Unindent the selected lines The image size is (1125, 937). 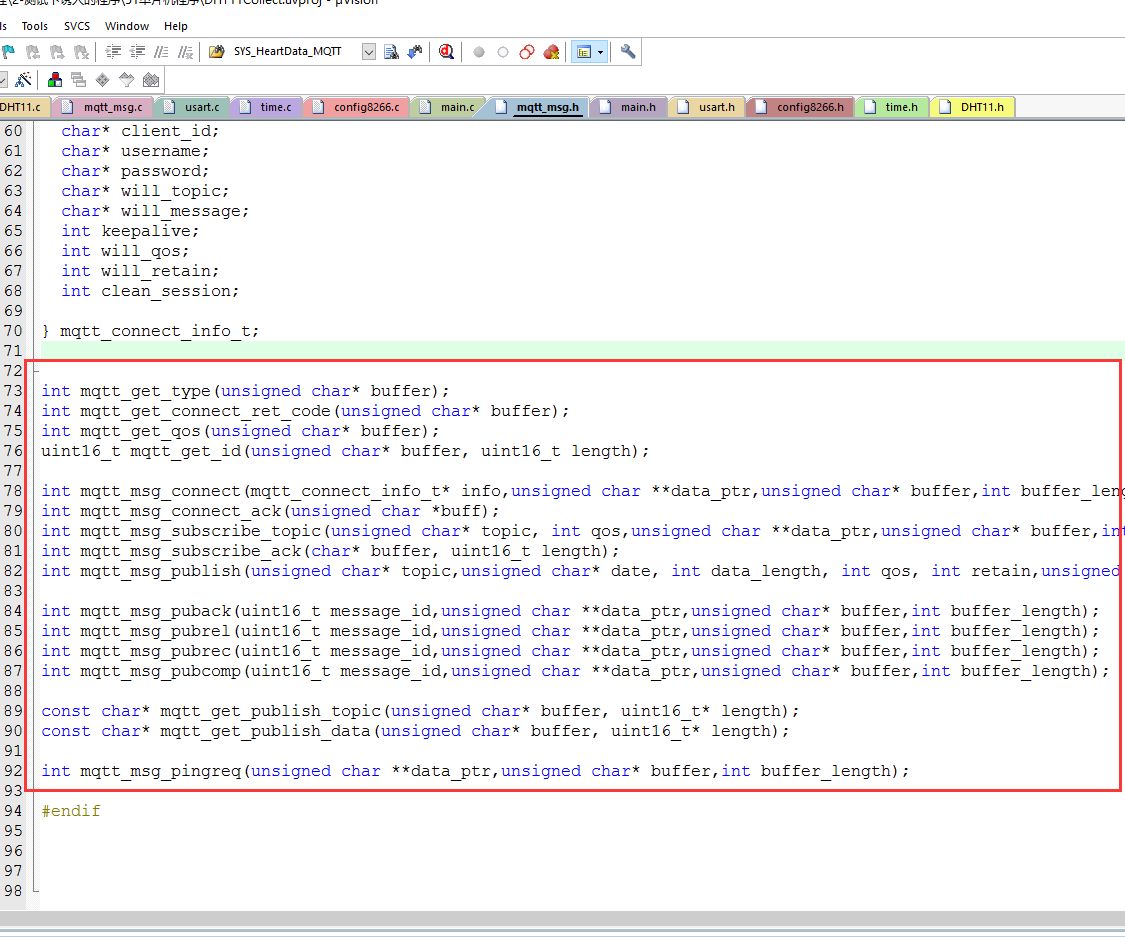(x=137, y=52)
